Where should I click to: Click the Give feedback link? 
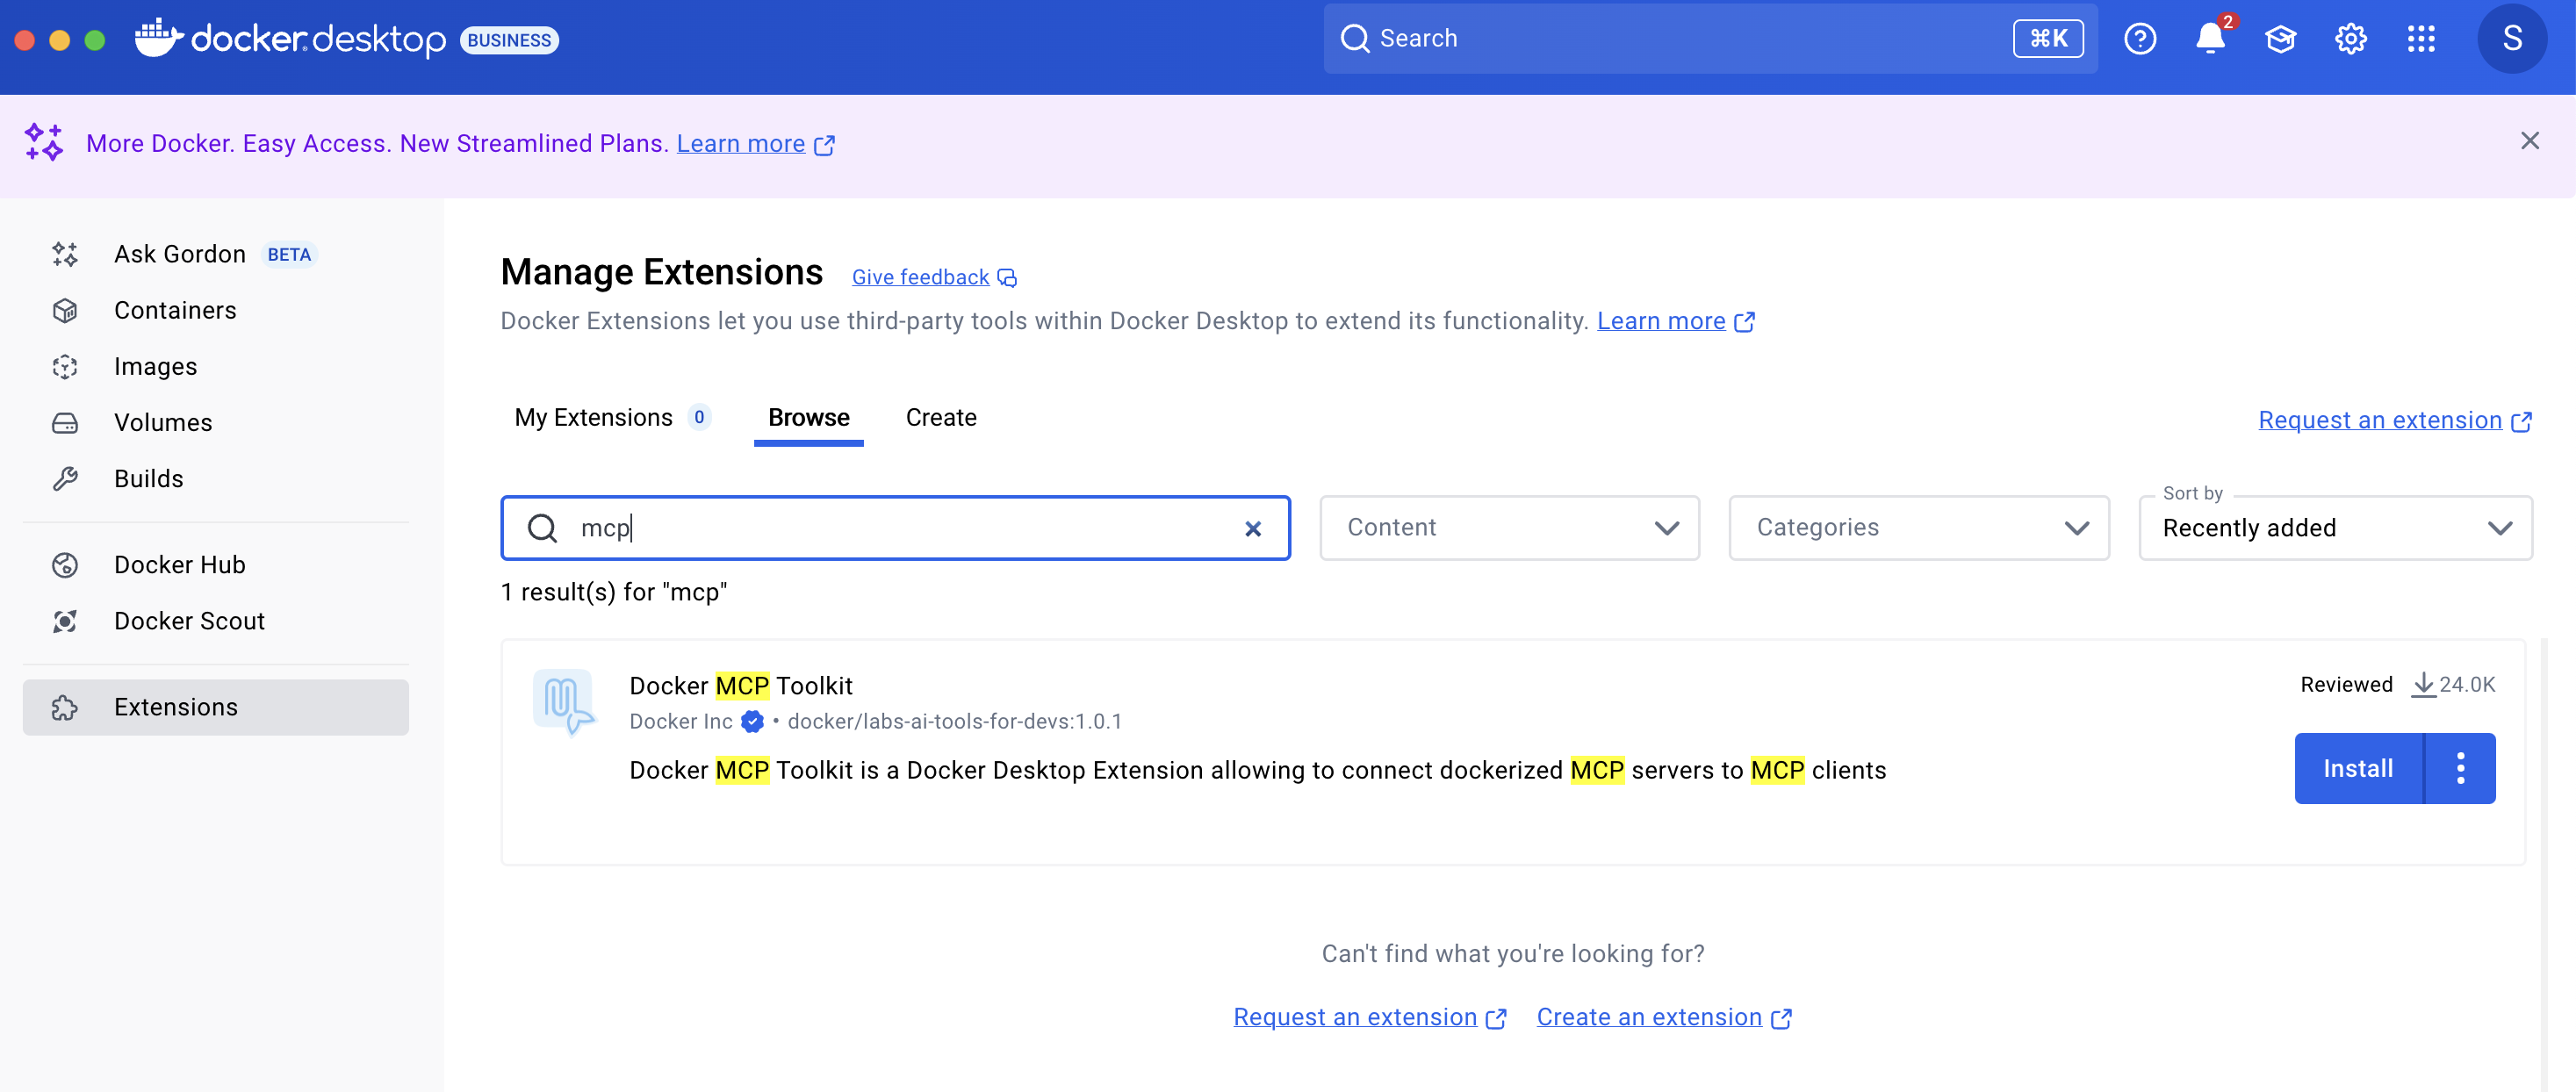934,277
